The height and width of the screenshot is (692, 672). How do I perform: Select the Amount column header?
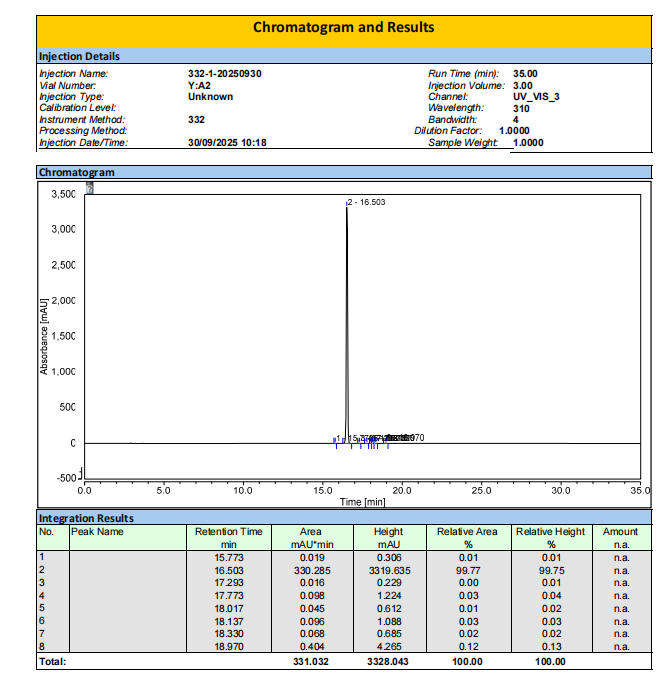(620, 538)
